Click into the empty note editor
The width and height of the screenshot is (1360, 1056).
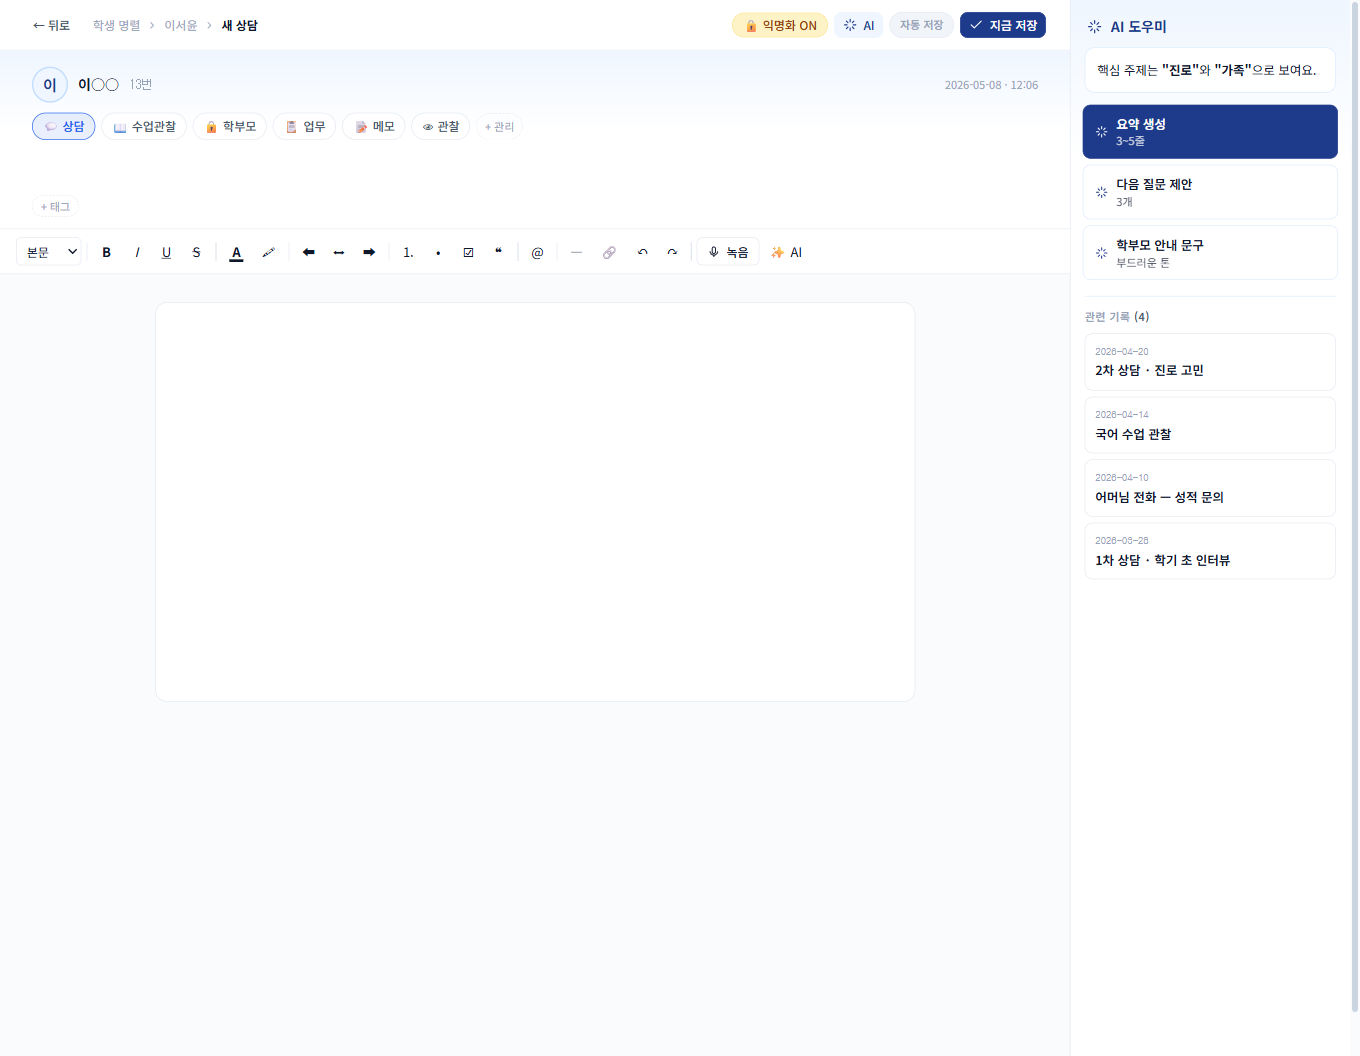pos(535,501)
